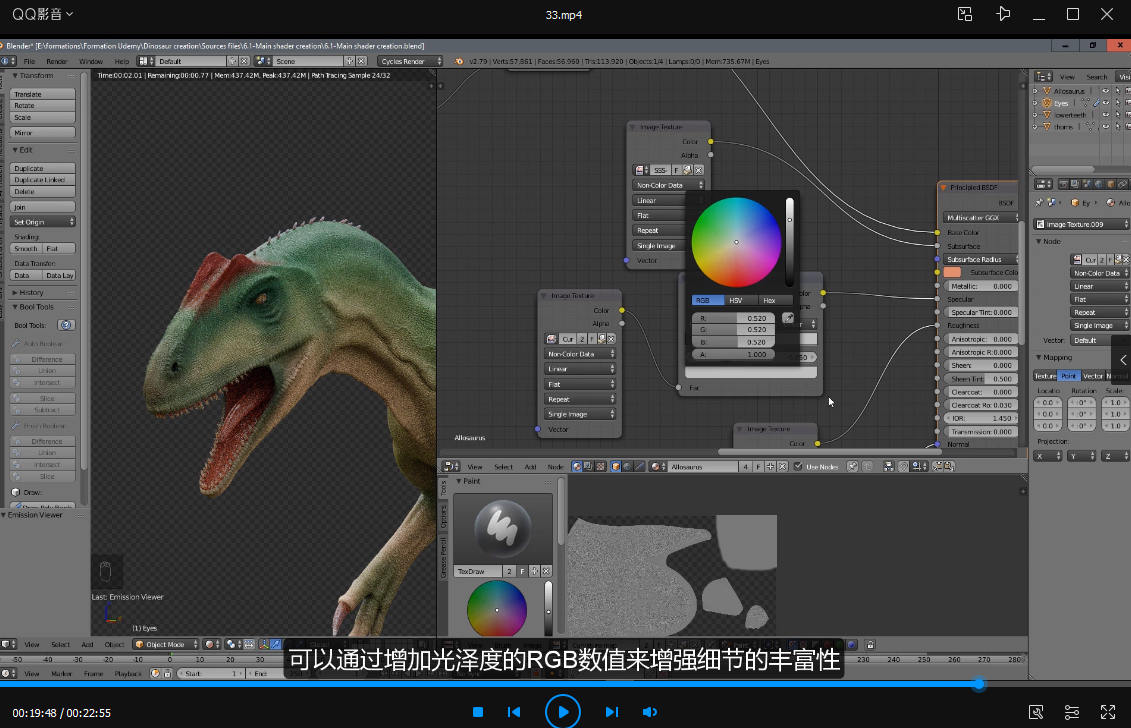Click the TexDraw brush name field

[x=478, y=571]
